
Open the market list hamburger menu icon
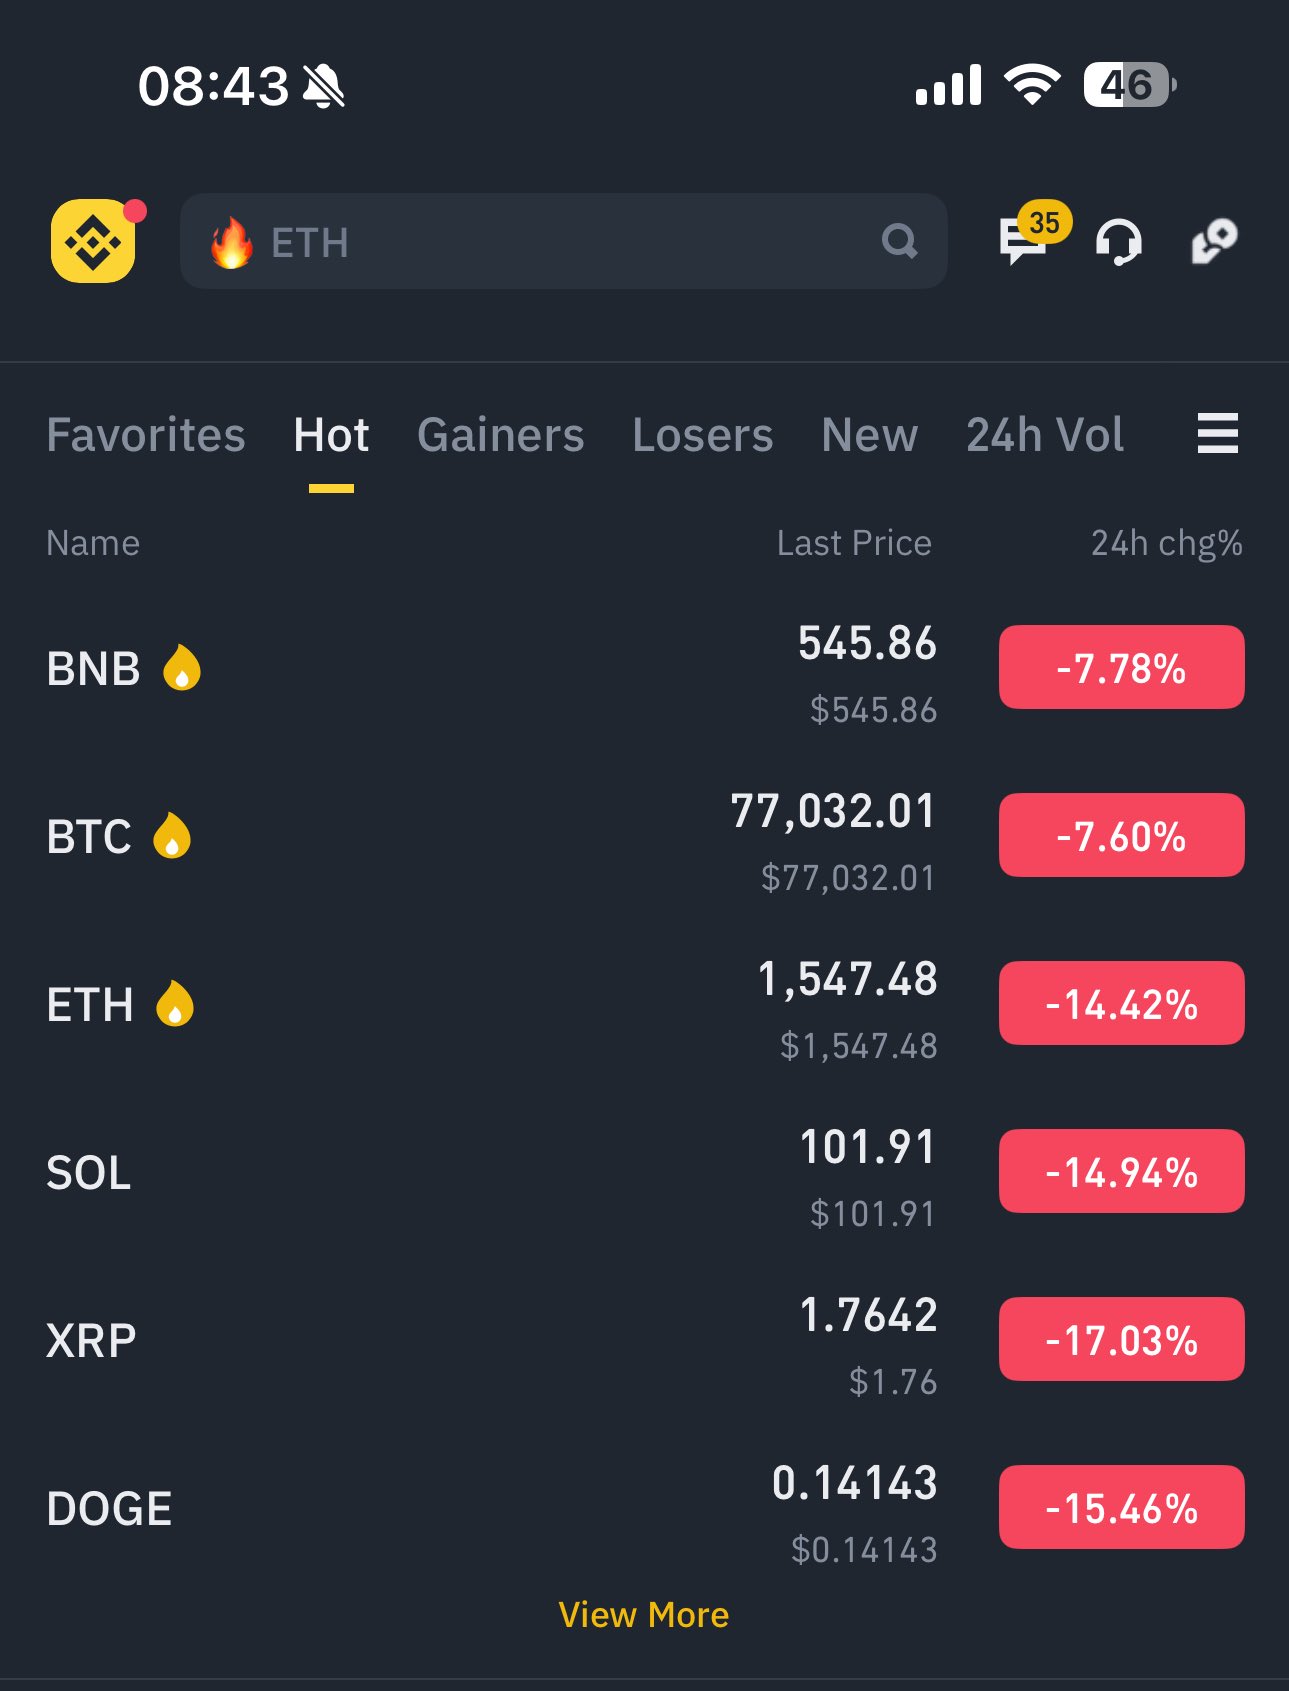(x=1217, y=434)
